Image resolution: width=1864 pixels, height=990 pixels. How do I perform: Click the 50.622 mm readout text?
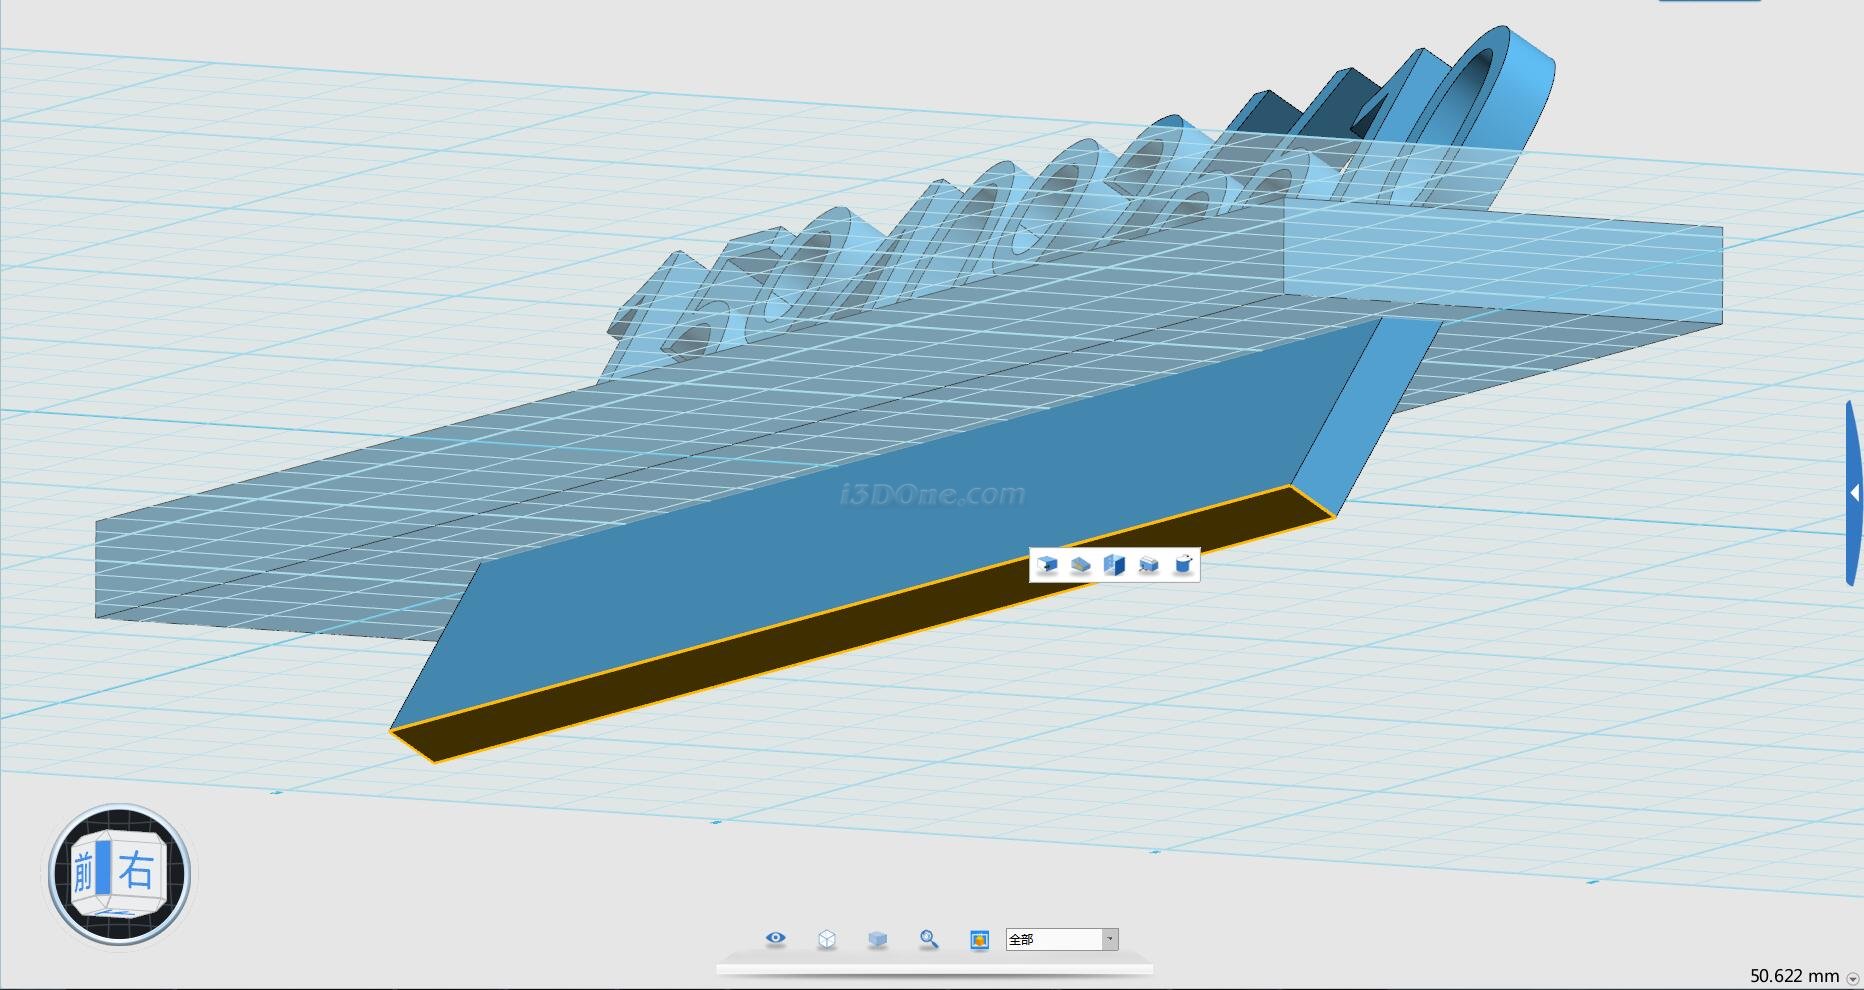[x=1795, y=976]
